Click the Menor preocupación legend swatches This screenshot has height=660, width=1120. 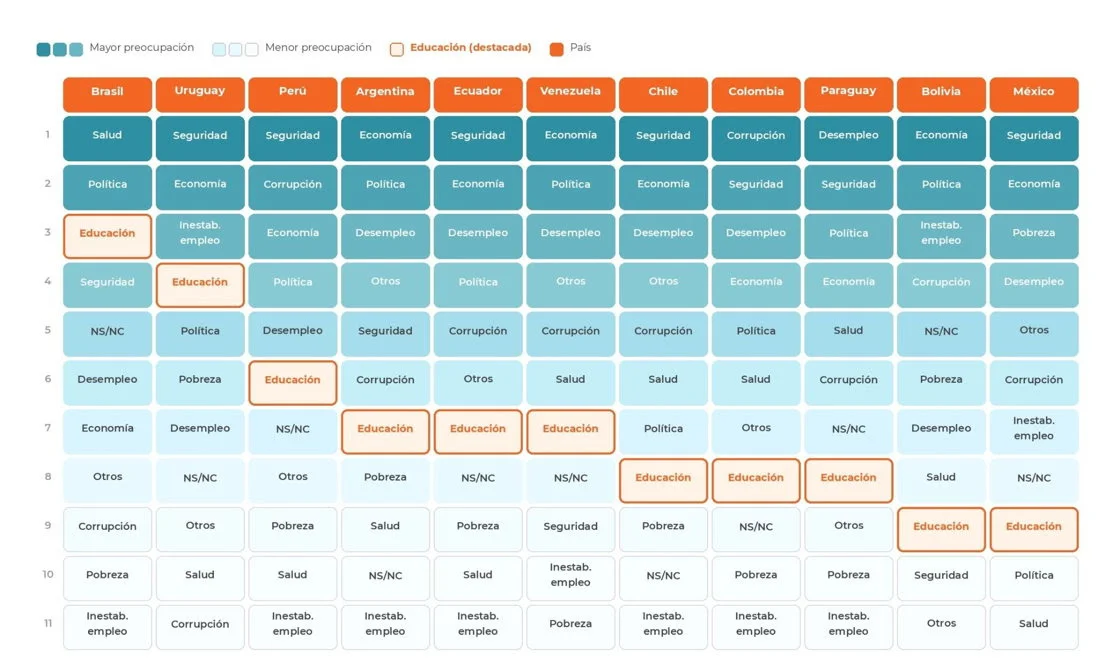coord(235,49)
